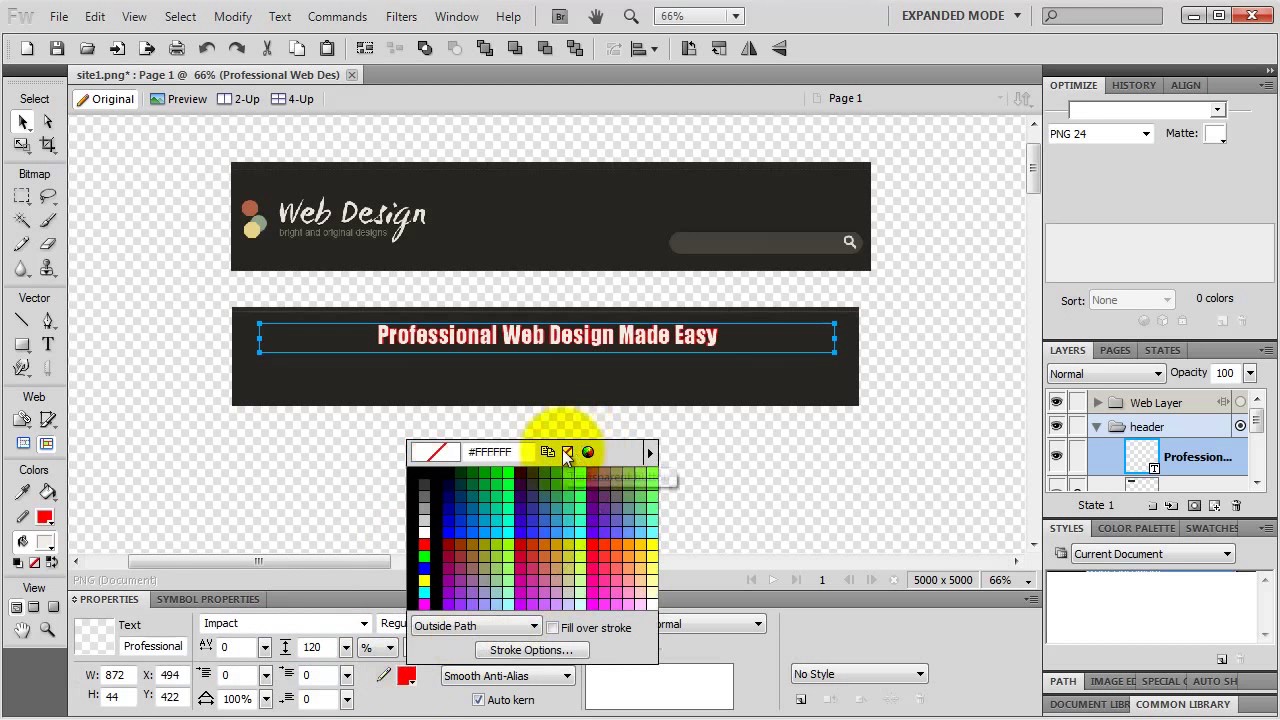Select the Text tool in Vector section
The width and height of the screenshot is (1280, 720).
coord(47,344)
